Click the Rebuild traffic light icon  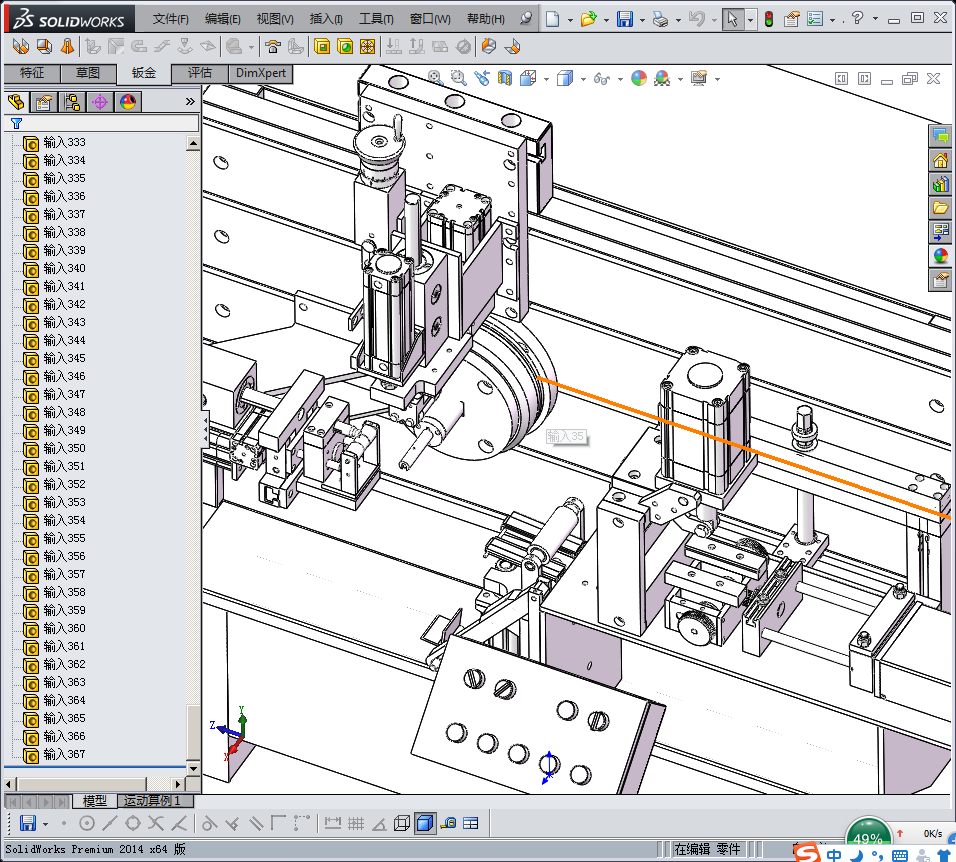pyautogui.click(x=768, y=19)
